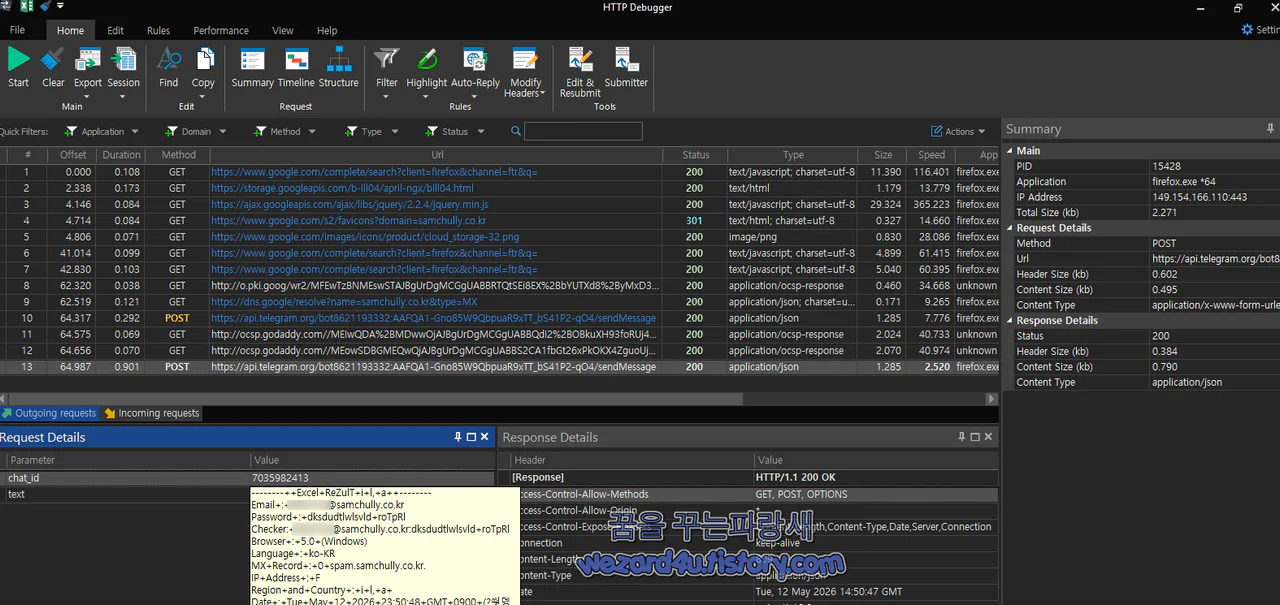
Task: Open the File menu
Action: coord(18,30)
